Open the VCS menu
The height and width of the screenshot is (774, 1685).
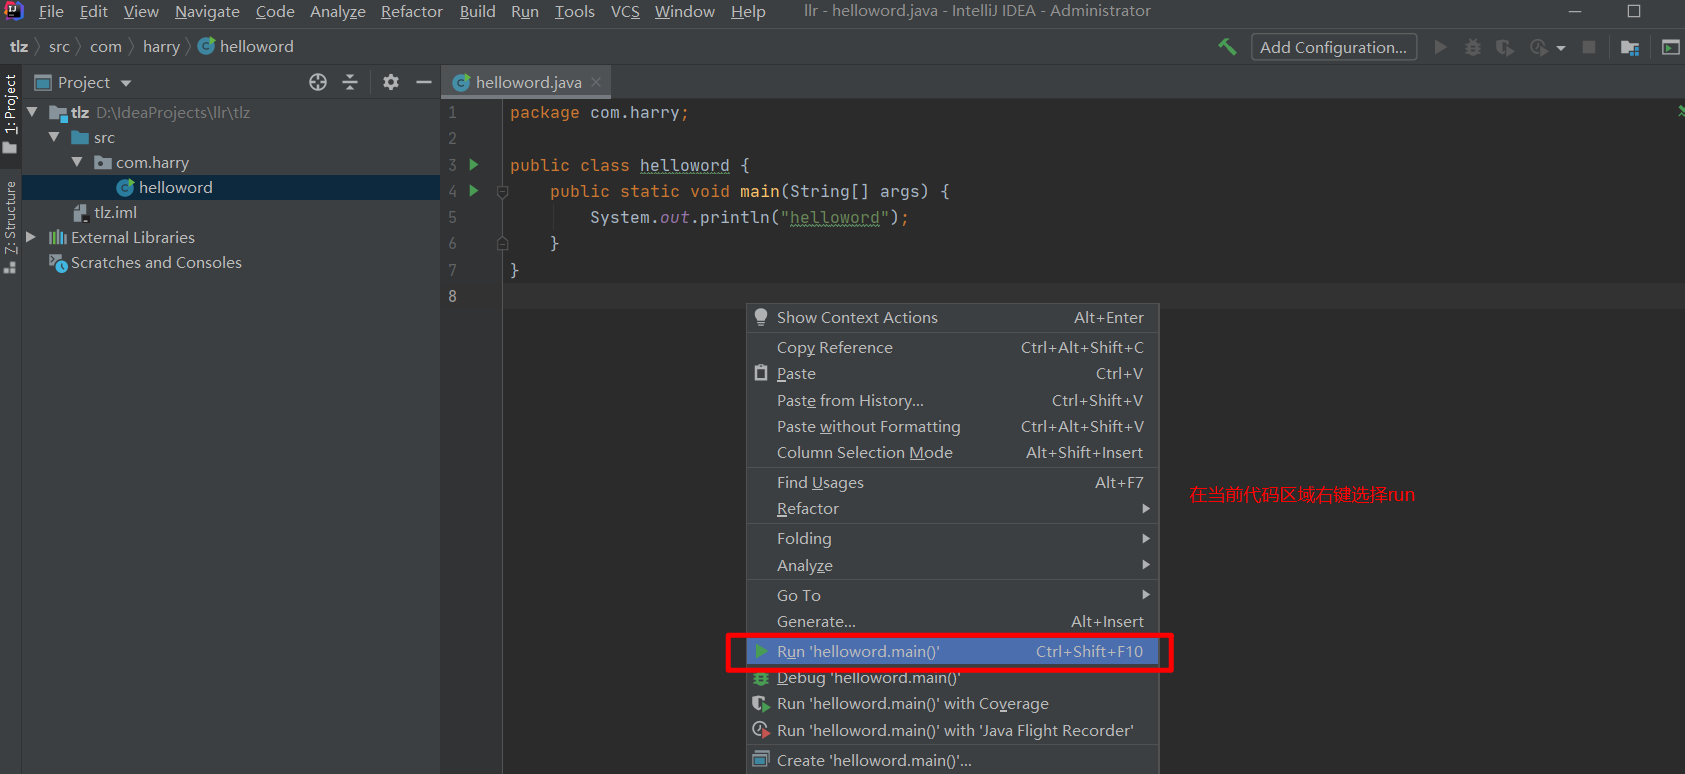(x=625, y=11)
